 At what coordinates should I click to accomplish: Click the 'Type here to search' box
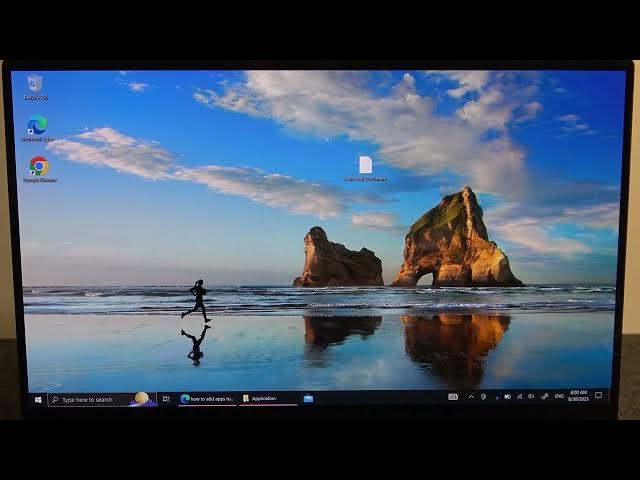pyautogui.click(x=95, y=399)
